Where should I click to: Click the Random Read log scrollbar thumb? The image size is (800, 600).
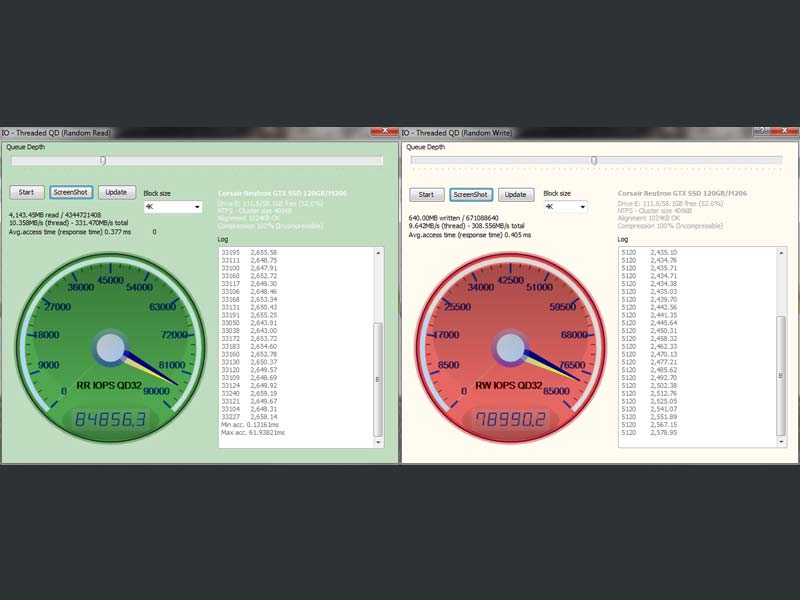377,378
